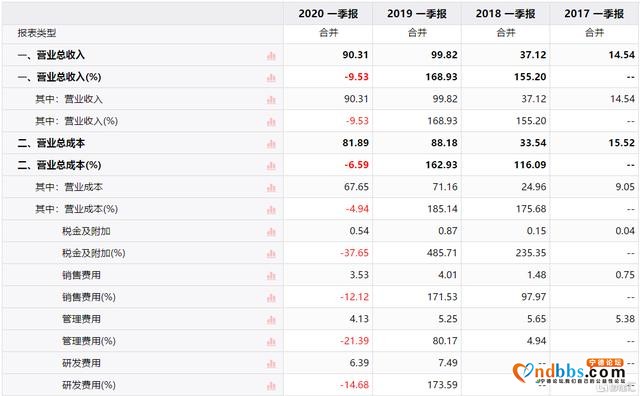Click bold 99.82 in 营业总收入 row
Screen dimensions: 640x396
444,55
